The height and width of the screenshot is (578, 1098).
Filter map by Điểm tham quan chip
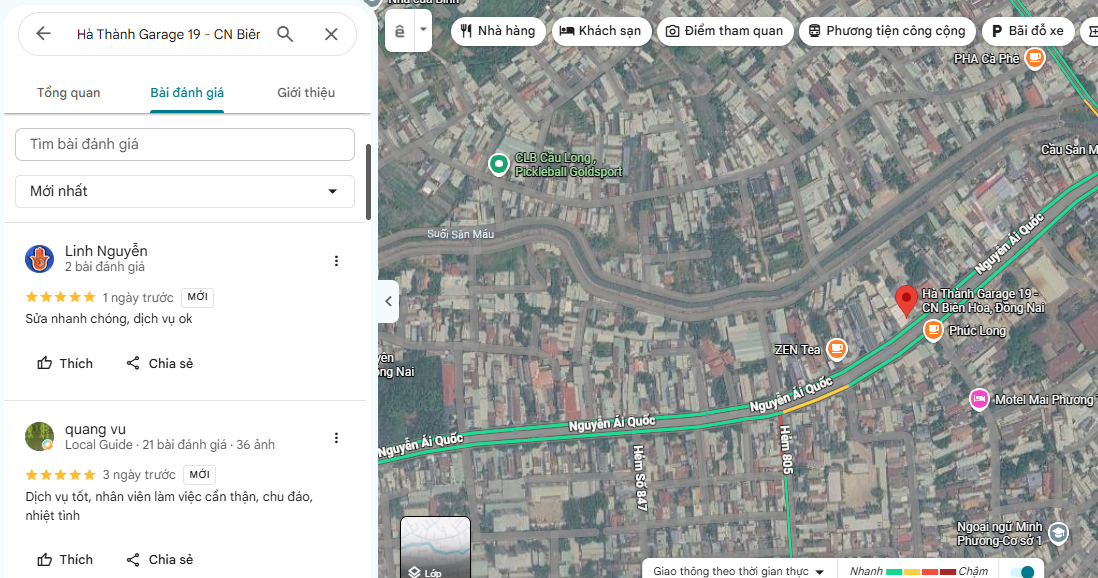pyautogui.click(x=725, y=31)
